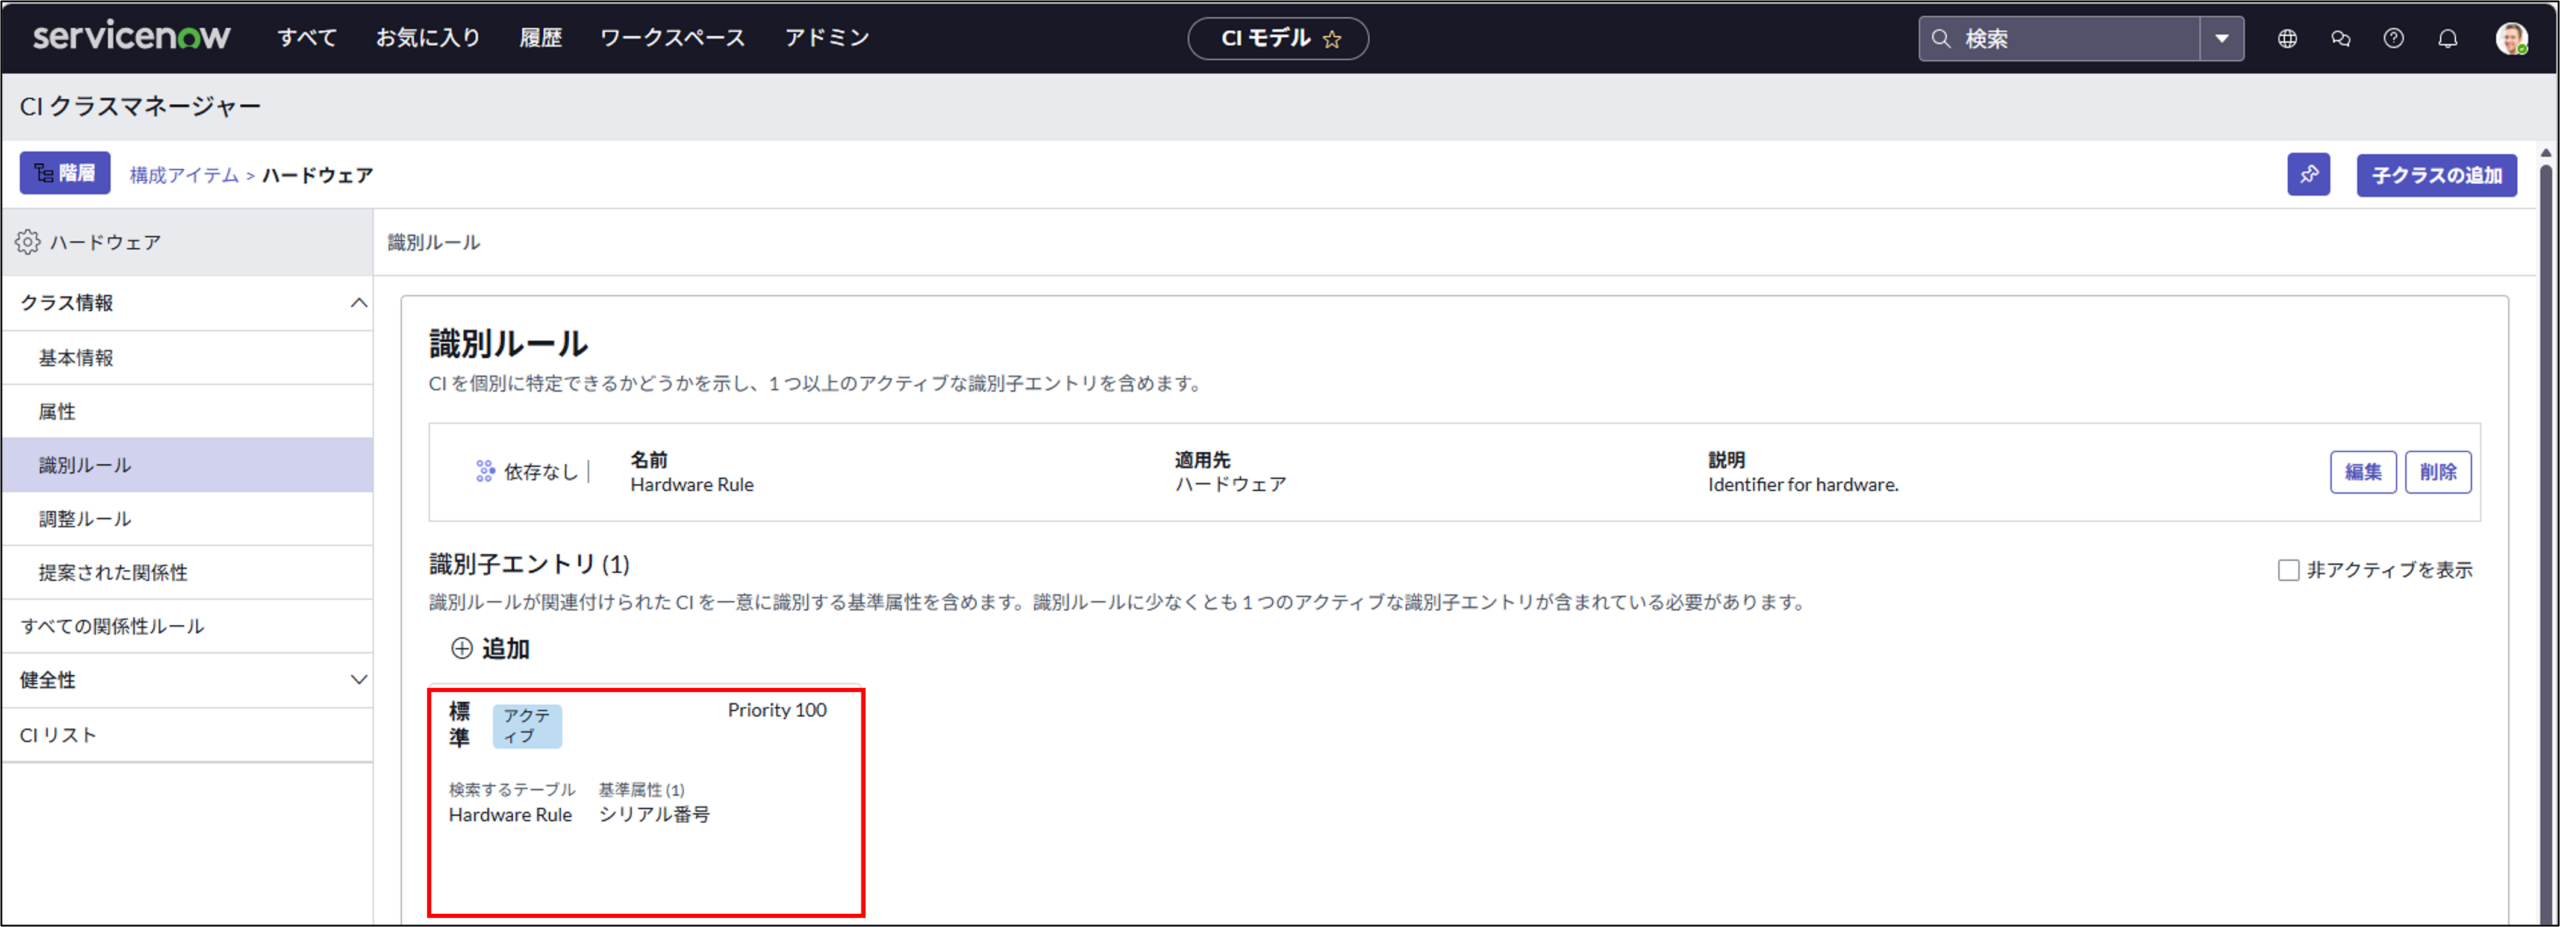Click the 編集 button
The height and width of the screenshot is (927, 2560).
coord(2363,472)
